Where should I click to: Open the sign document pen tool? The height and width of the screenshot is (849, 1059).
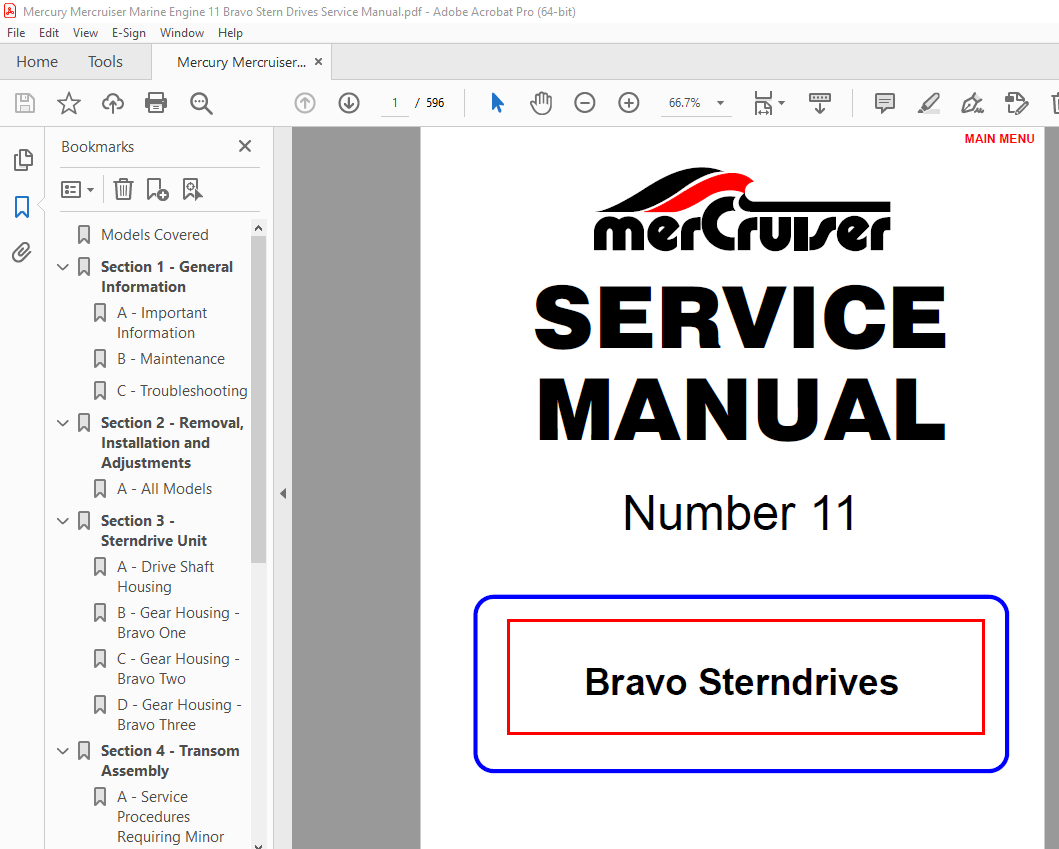click(x=973, y=103)
